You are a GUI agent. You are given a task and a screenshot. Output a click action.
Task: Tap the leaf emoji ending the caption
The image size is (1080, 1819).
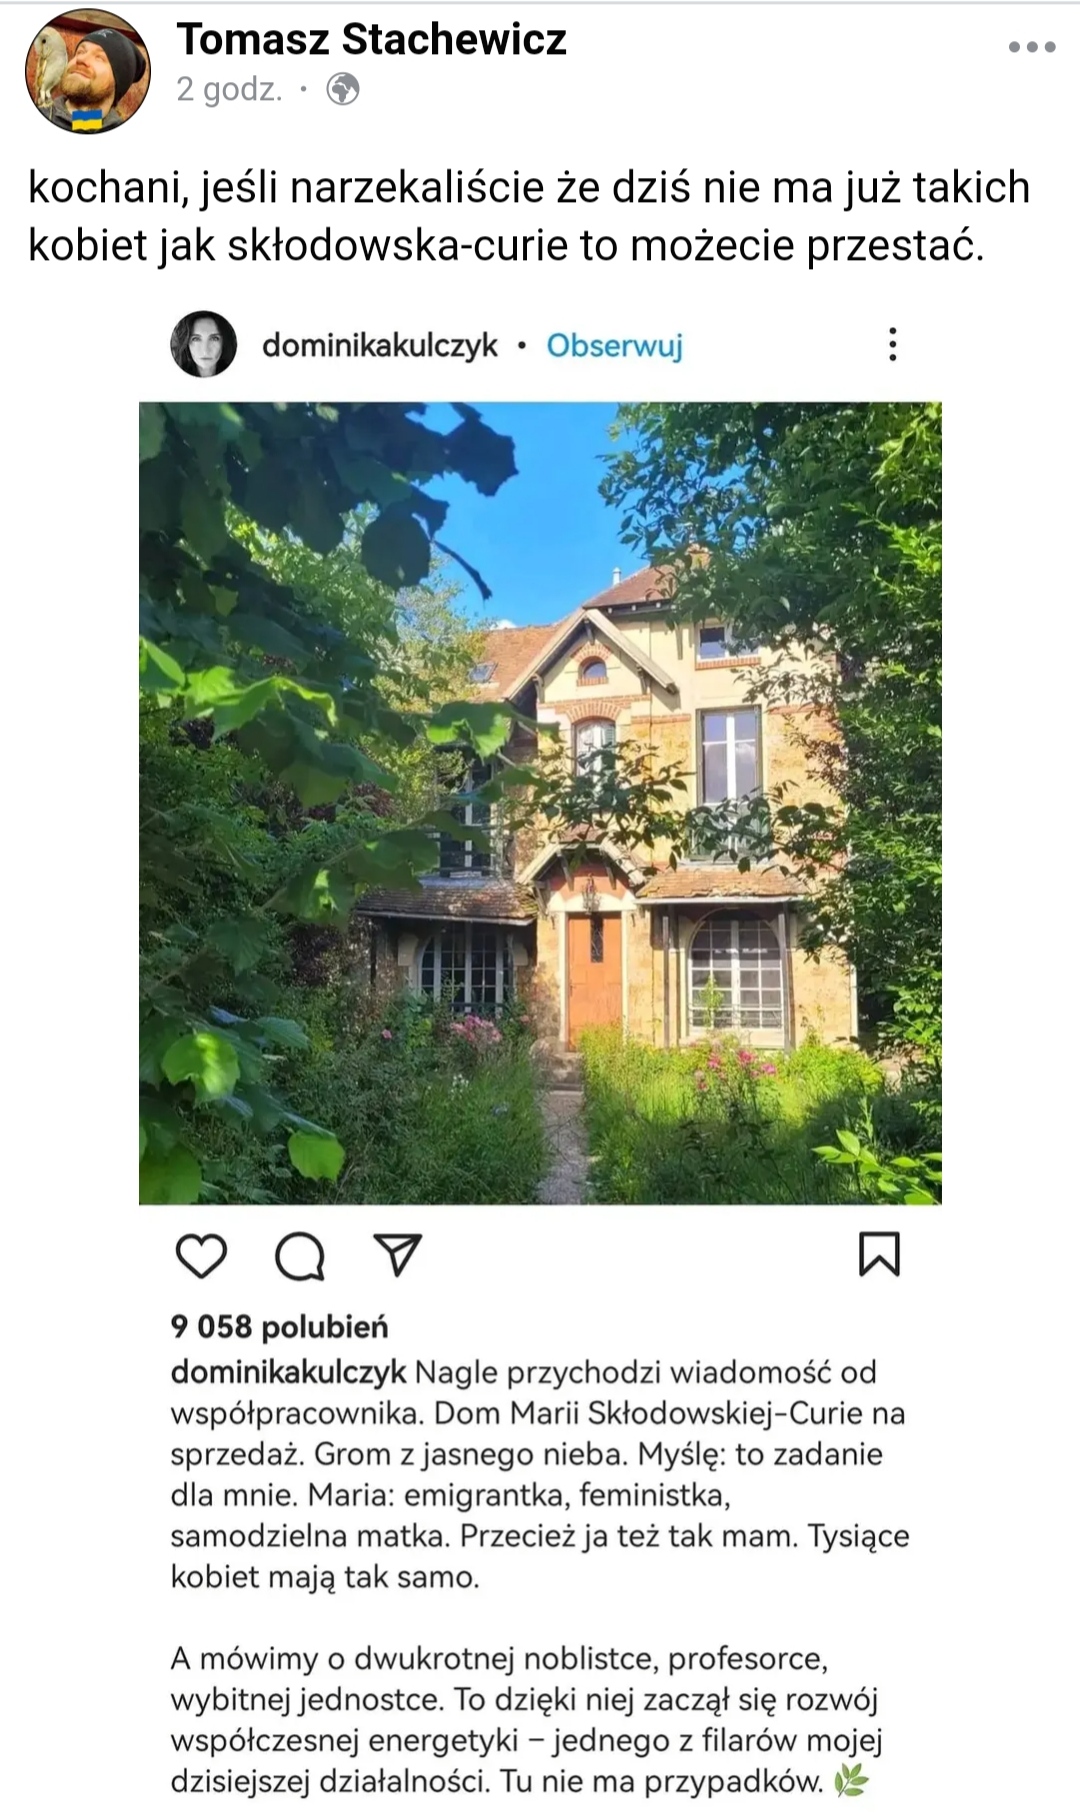tap(851, 1781)
